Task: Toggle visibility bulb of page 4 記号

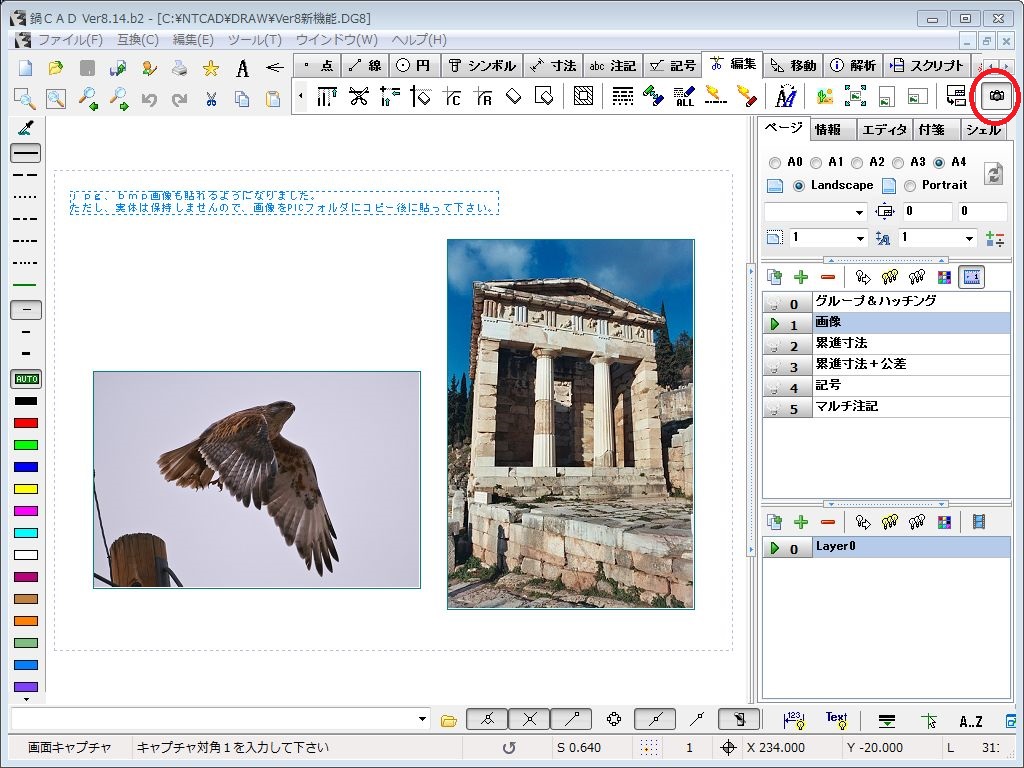Action: [773, 387]
